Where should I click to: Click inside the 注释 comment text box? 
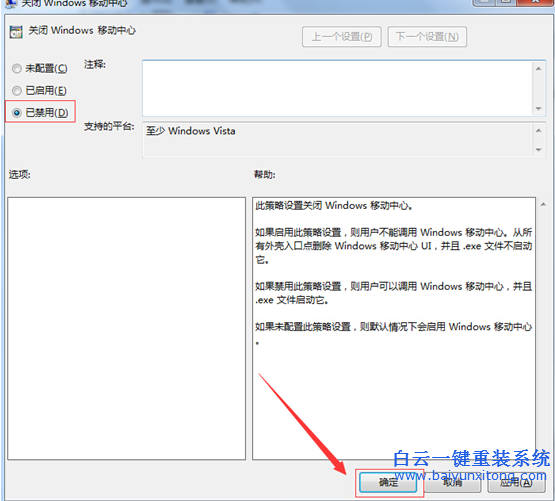338,88
